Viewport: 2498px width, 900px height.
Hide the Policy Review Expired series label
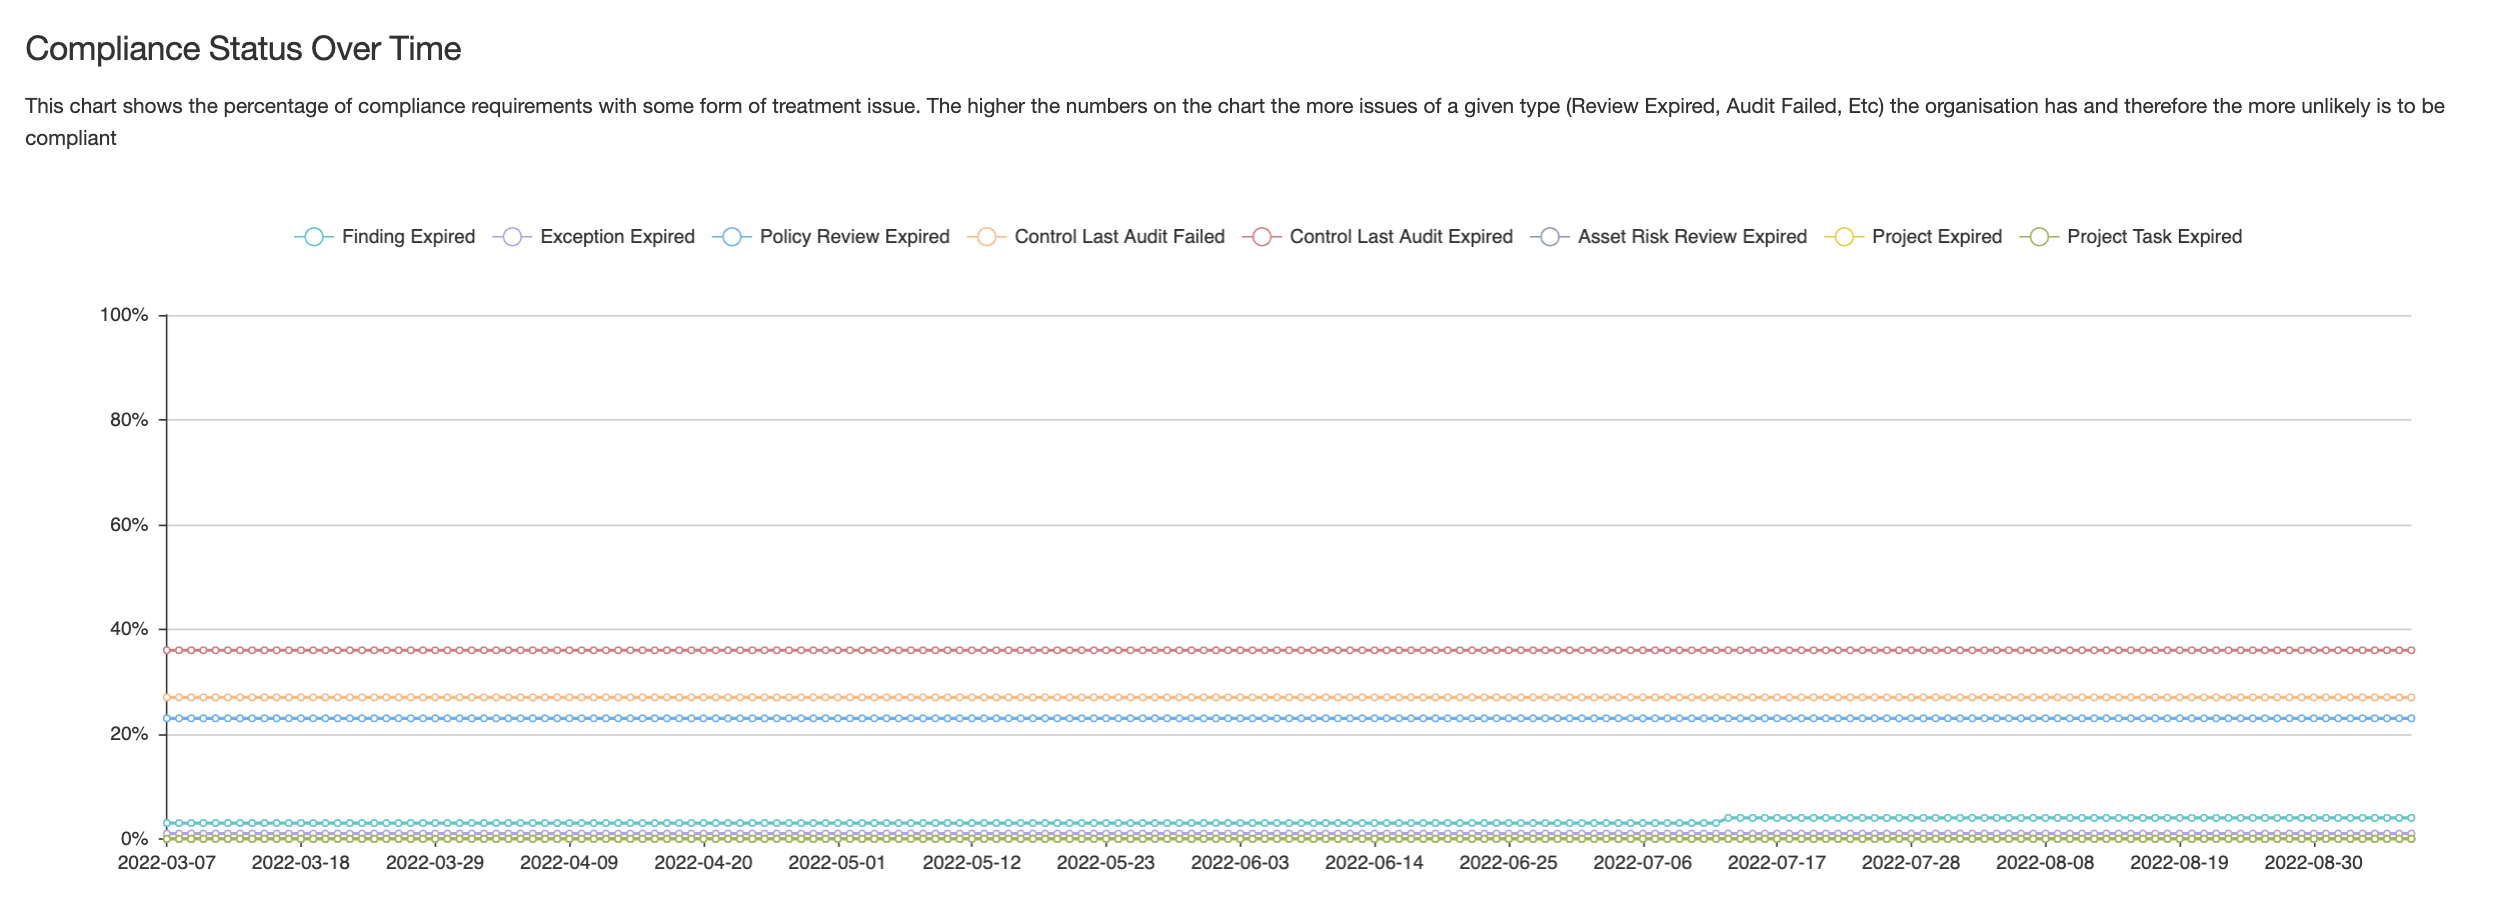pyautogui.click(x=855, y=237)
